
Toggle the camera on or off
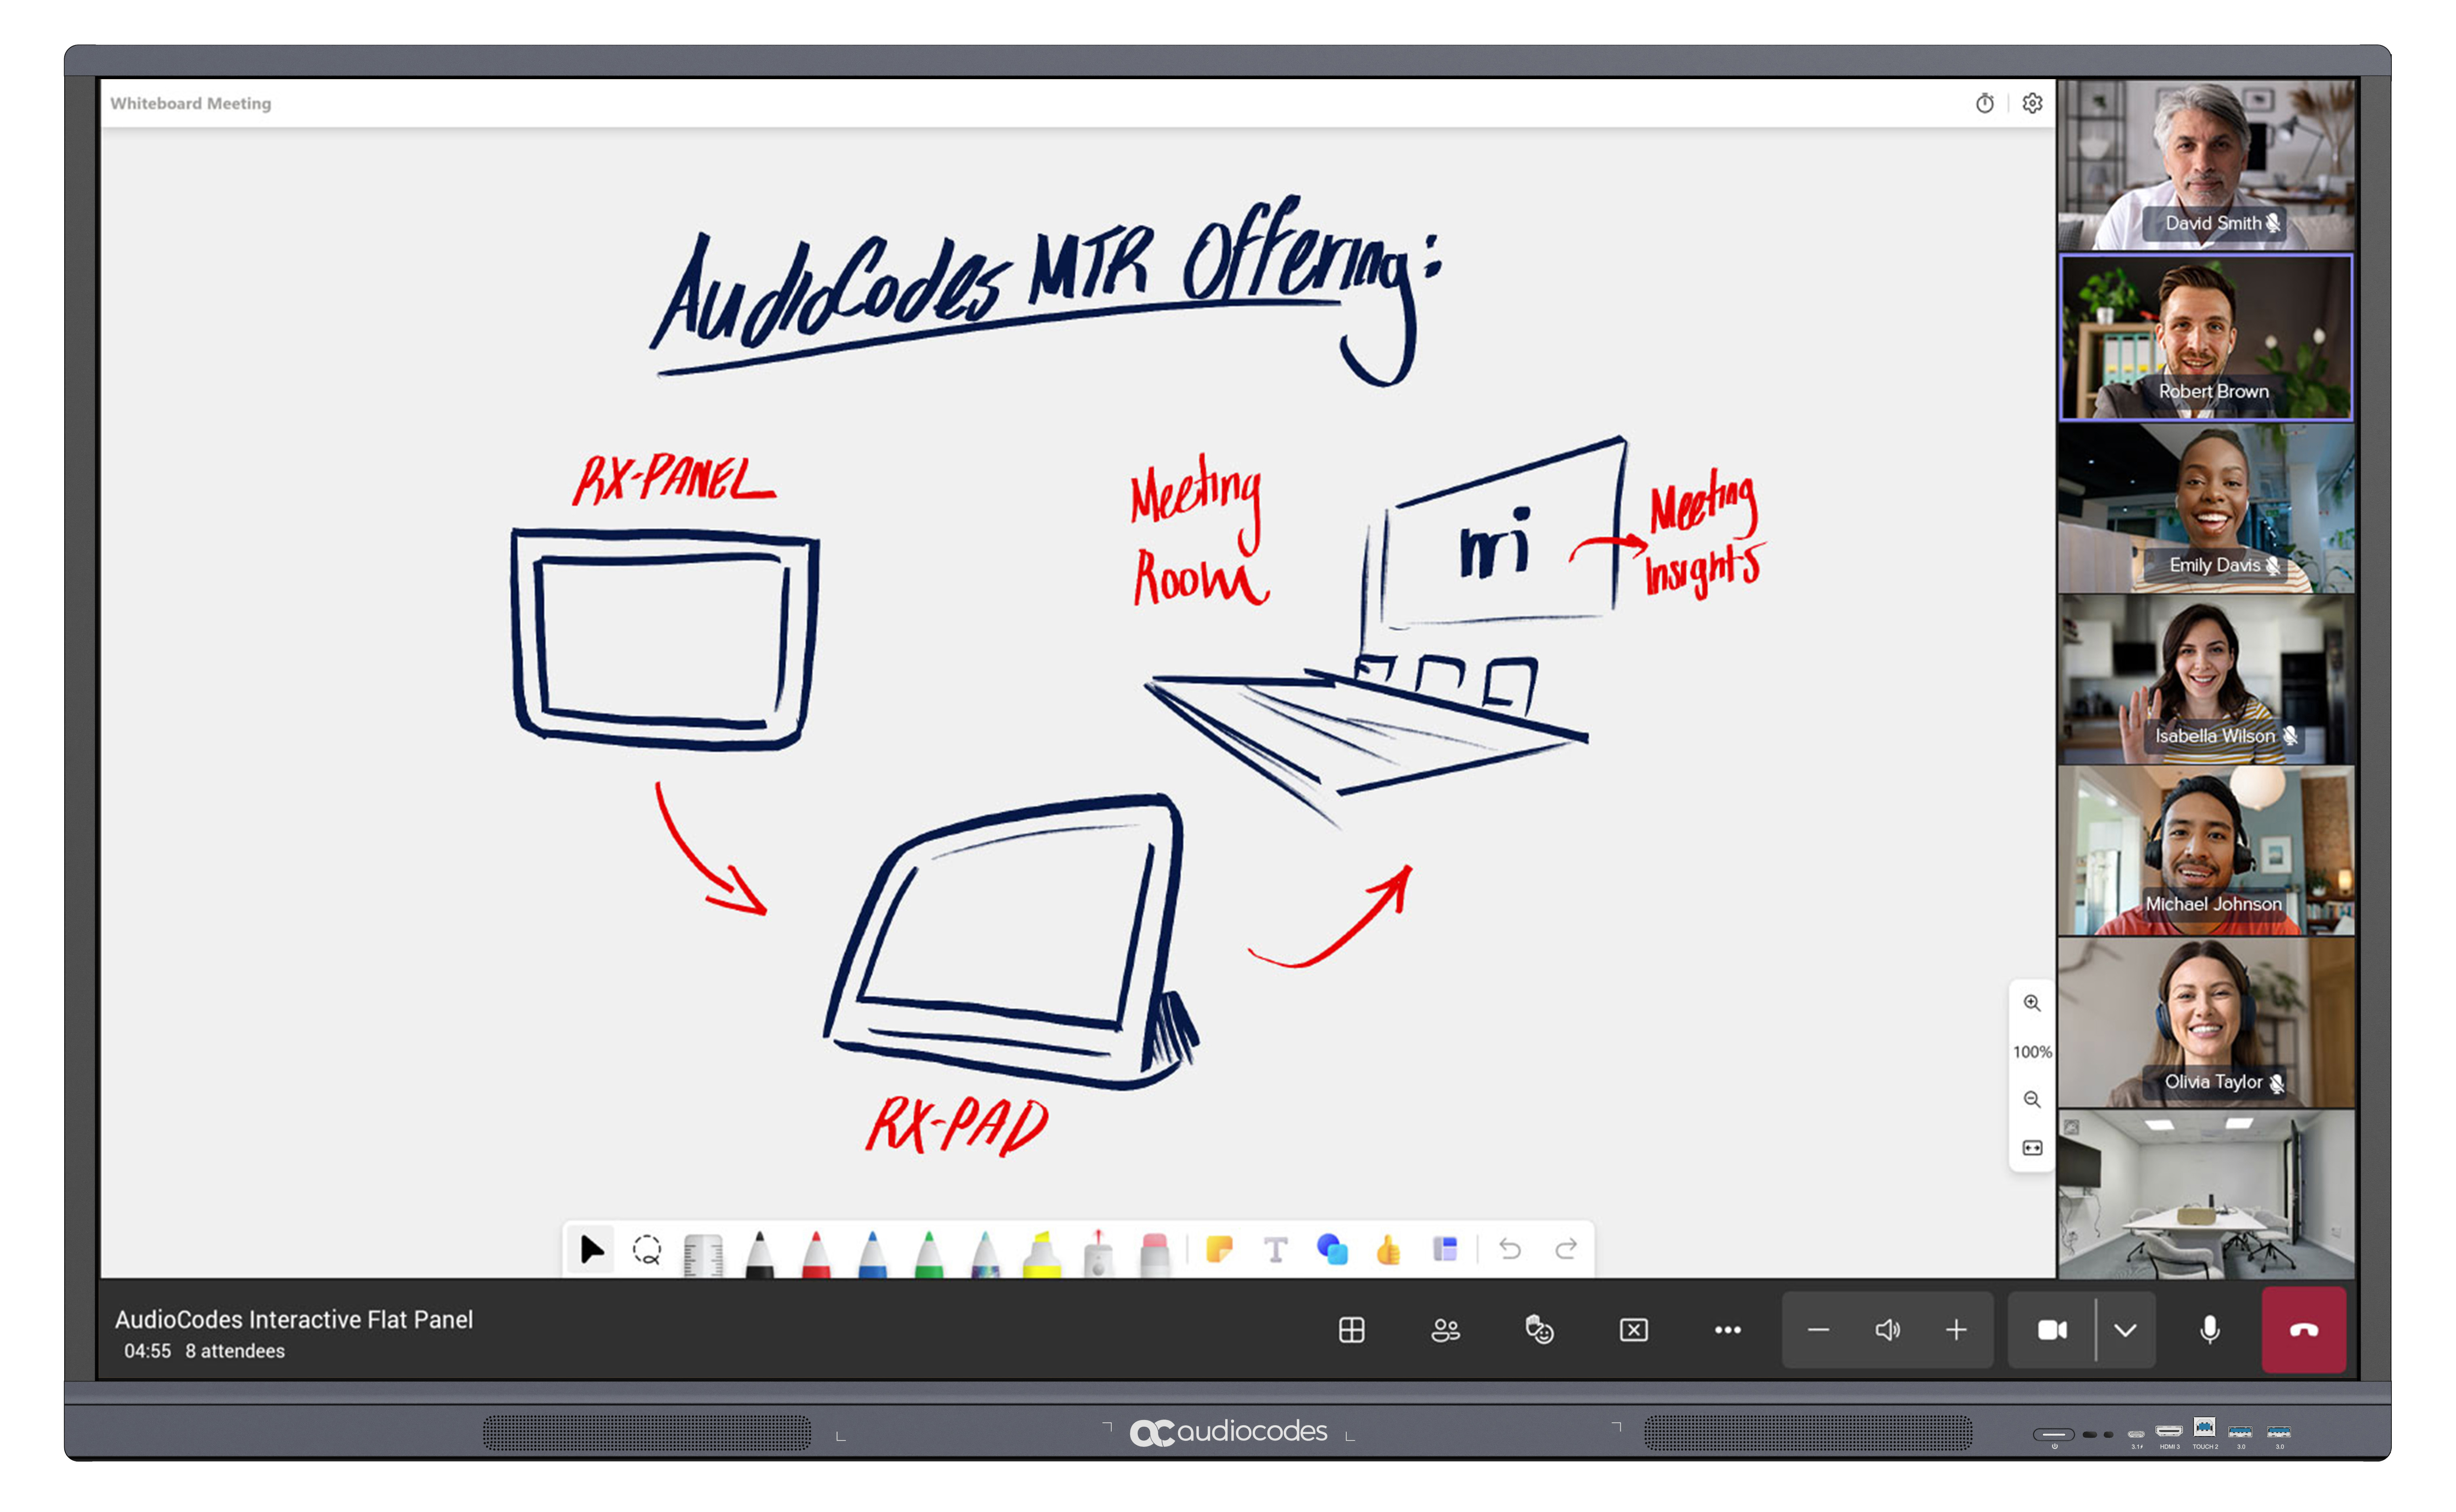pyautogui.click(x=2052, y=1330)
